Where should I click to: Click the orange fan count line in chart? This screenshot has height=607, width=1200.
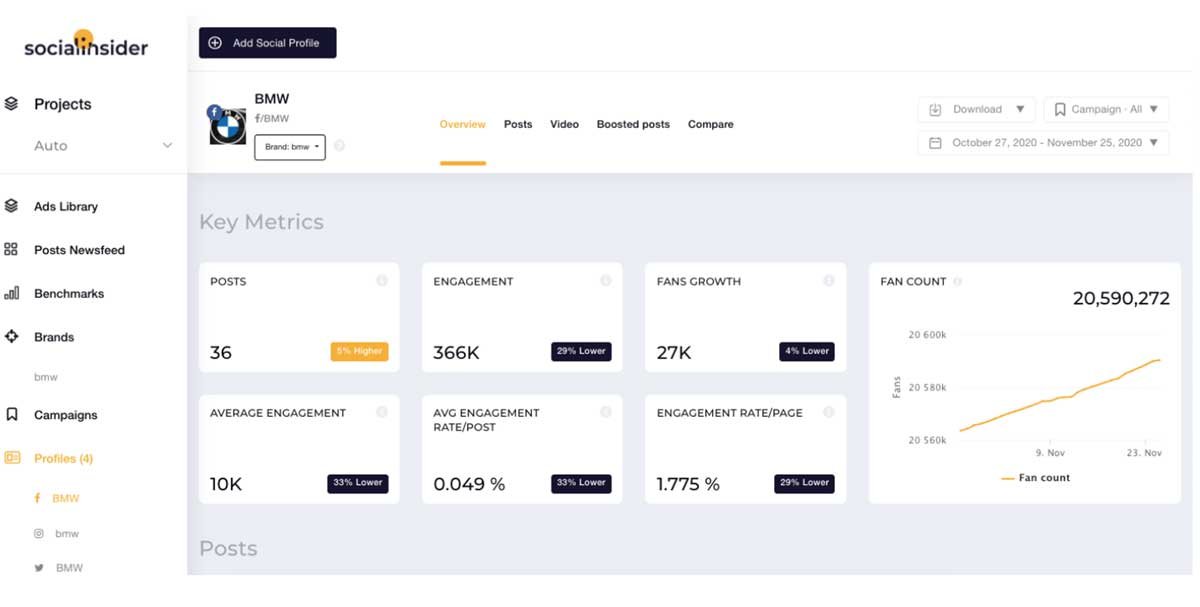tap(1060, 396)
